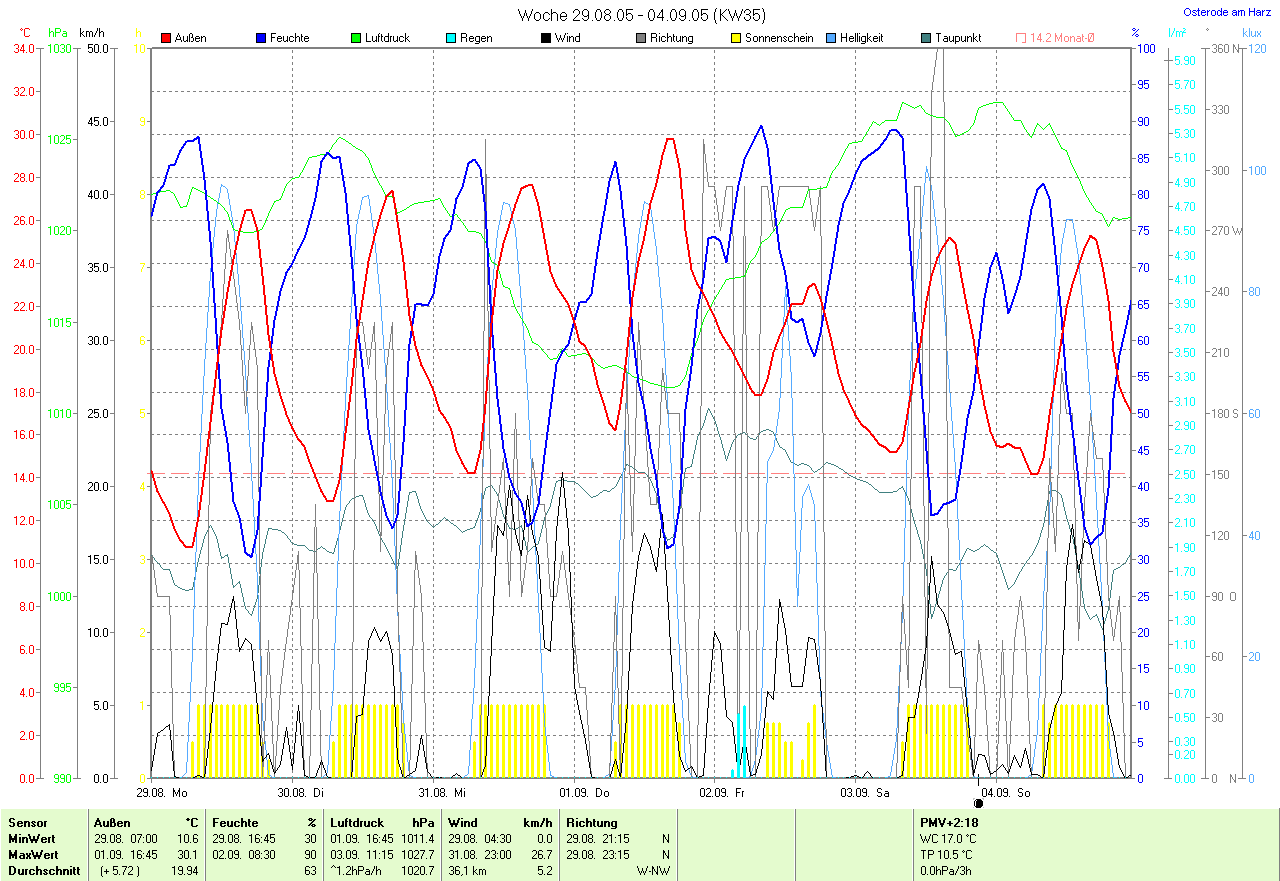This screenshot has height=881, width=1280.
Task: Select the 01.09. Do date label
Action: point(583,792)
